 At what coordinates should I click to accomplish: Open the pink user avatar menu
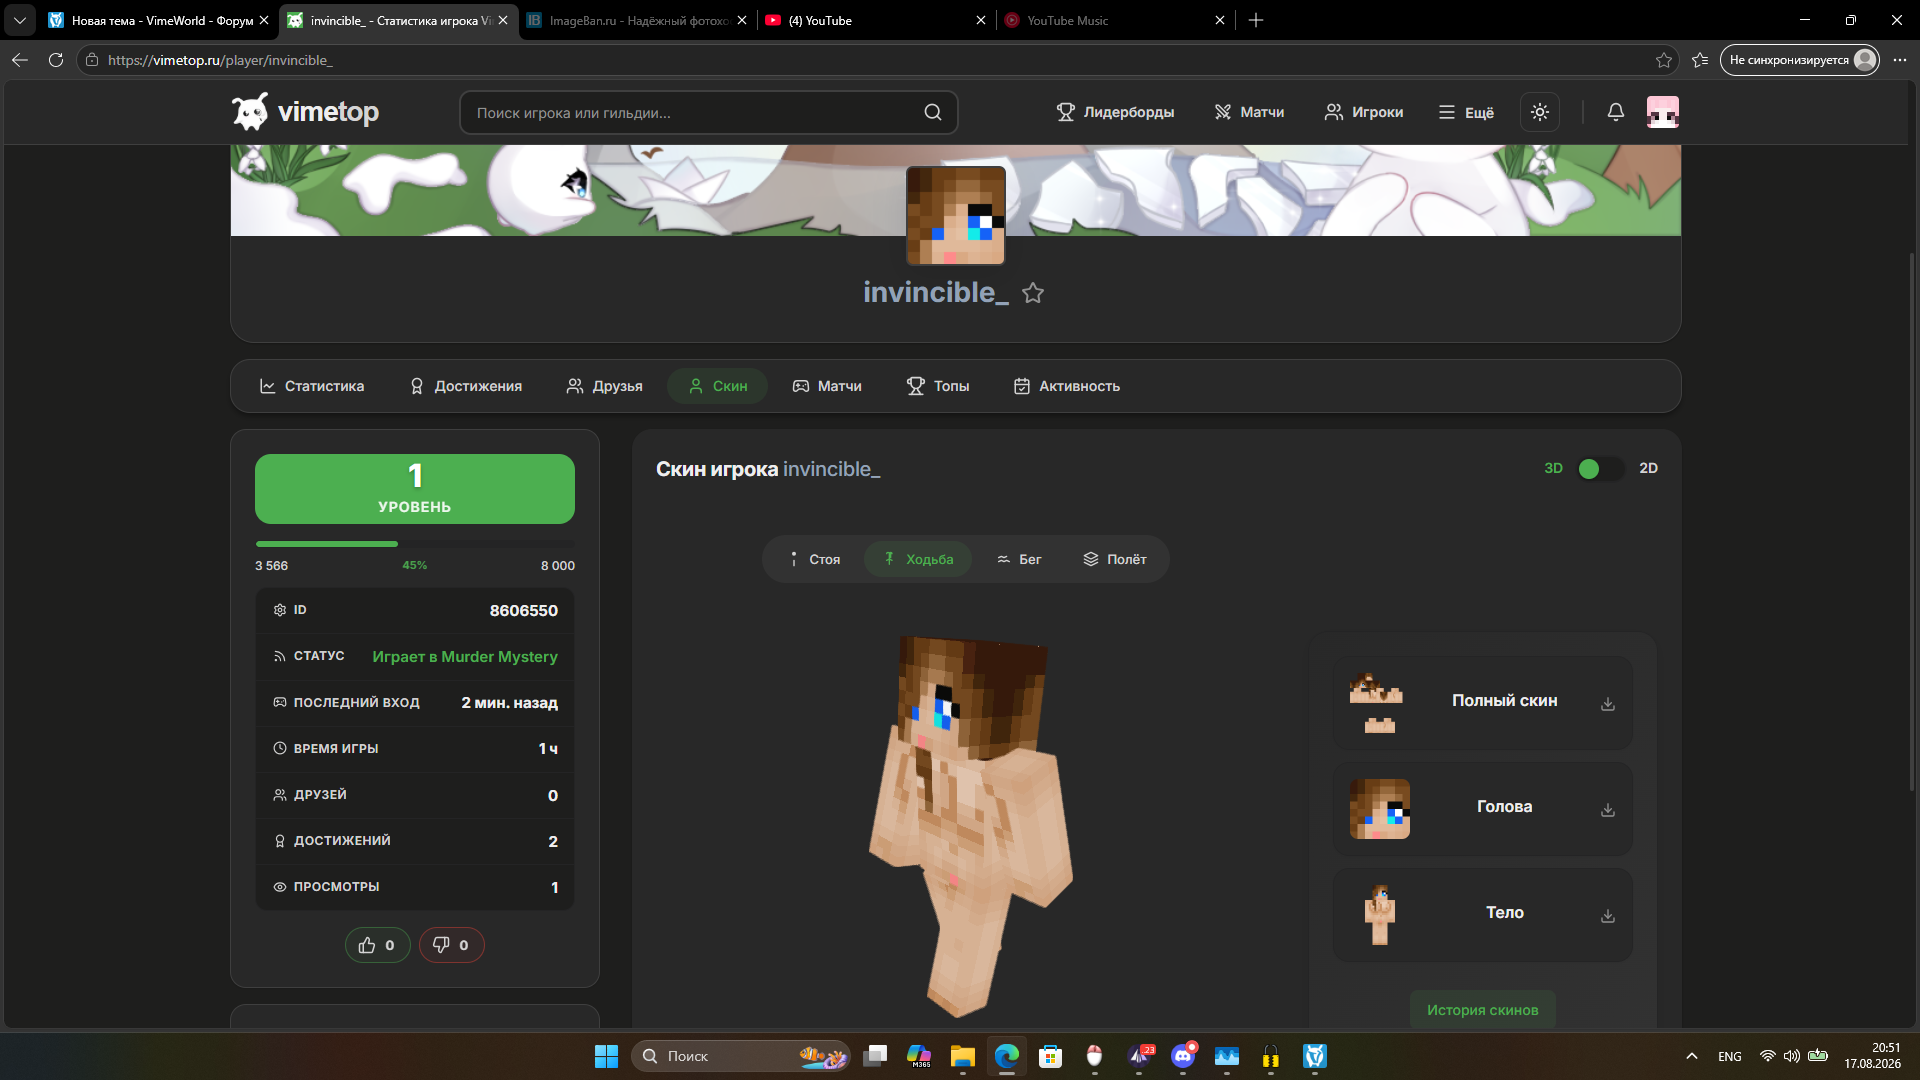pos(1663,112)
